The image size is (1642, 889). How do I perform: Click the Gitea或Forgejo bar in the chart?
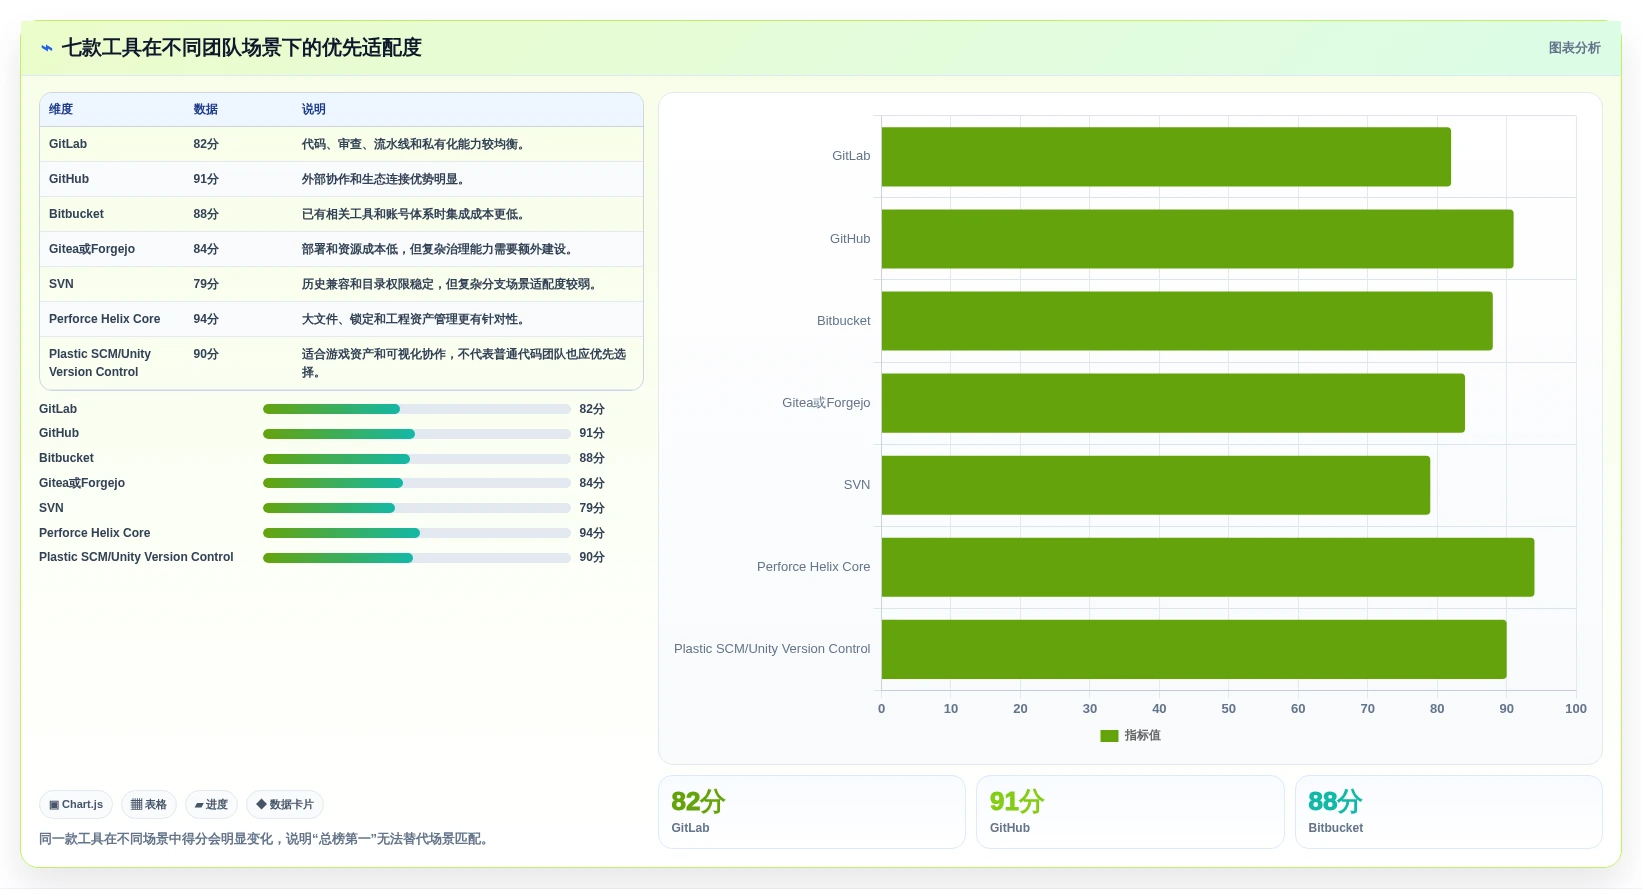[x=1173, y=403]
